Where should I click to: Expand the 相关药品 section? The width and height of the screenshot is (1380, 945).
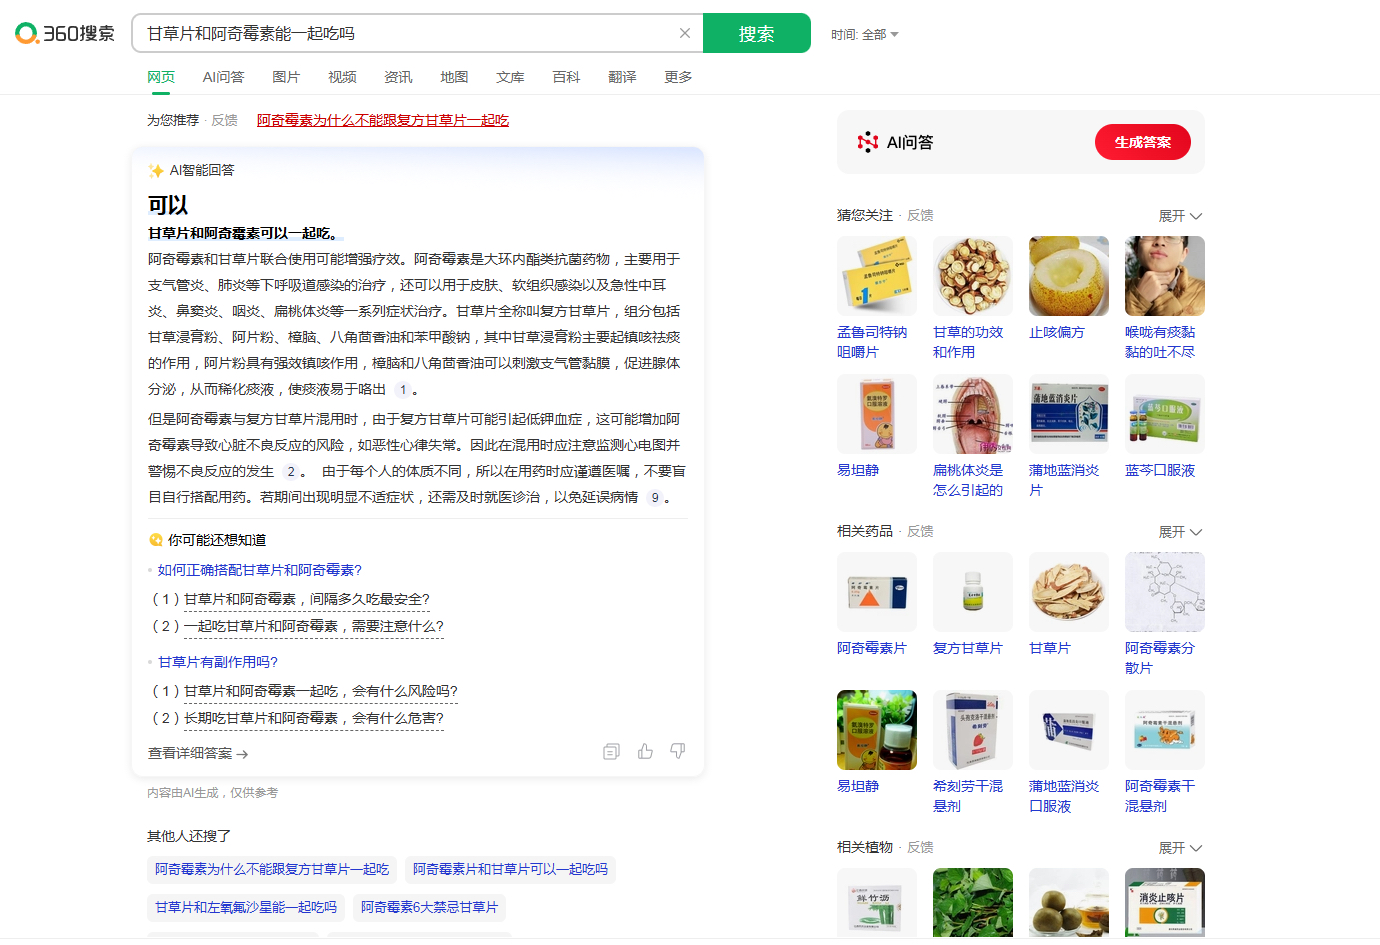(1180, 532)
